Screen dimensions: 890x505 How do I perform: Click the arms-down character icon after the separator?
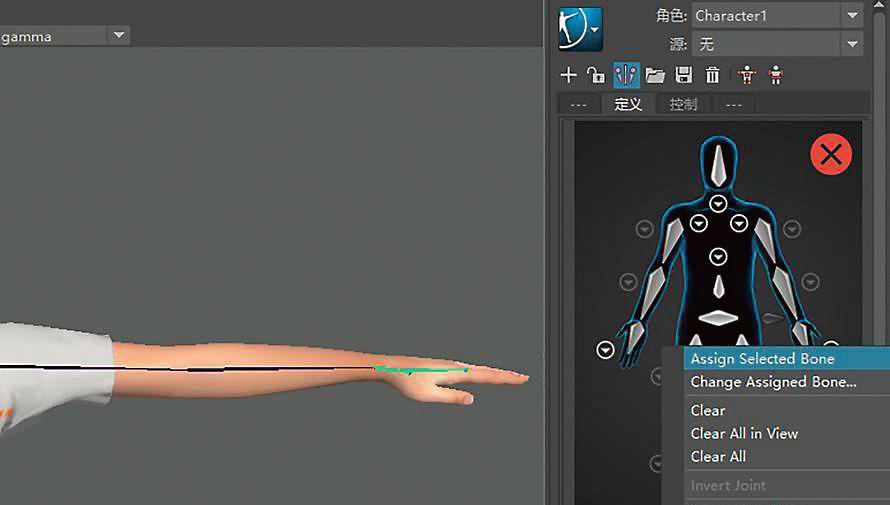775,75
